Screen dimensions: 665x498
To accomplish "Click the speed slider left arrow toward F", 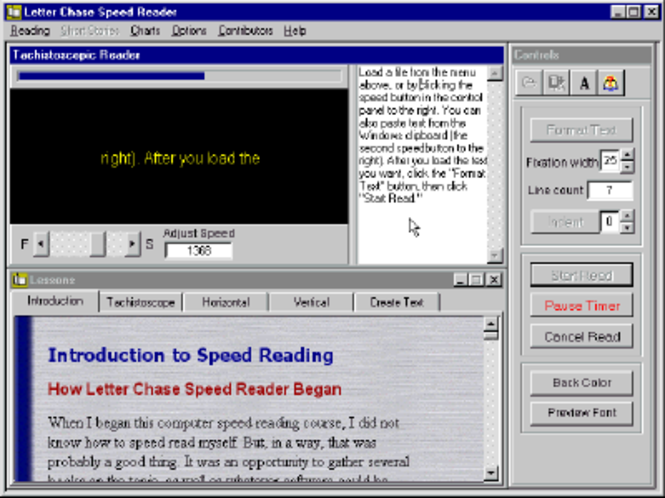I will (41, 244).
